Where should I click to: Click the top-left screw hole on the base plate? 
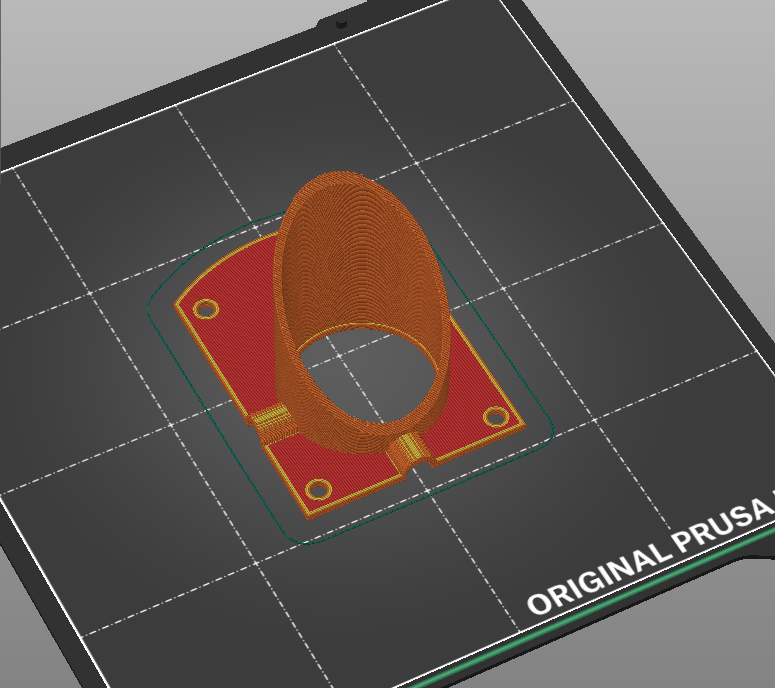pyautogui.click(x=206, y=309)
